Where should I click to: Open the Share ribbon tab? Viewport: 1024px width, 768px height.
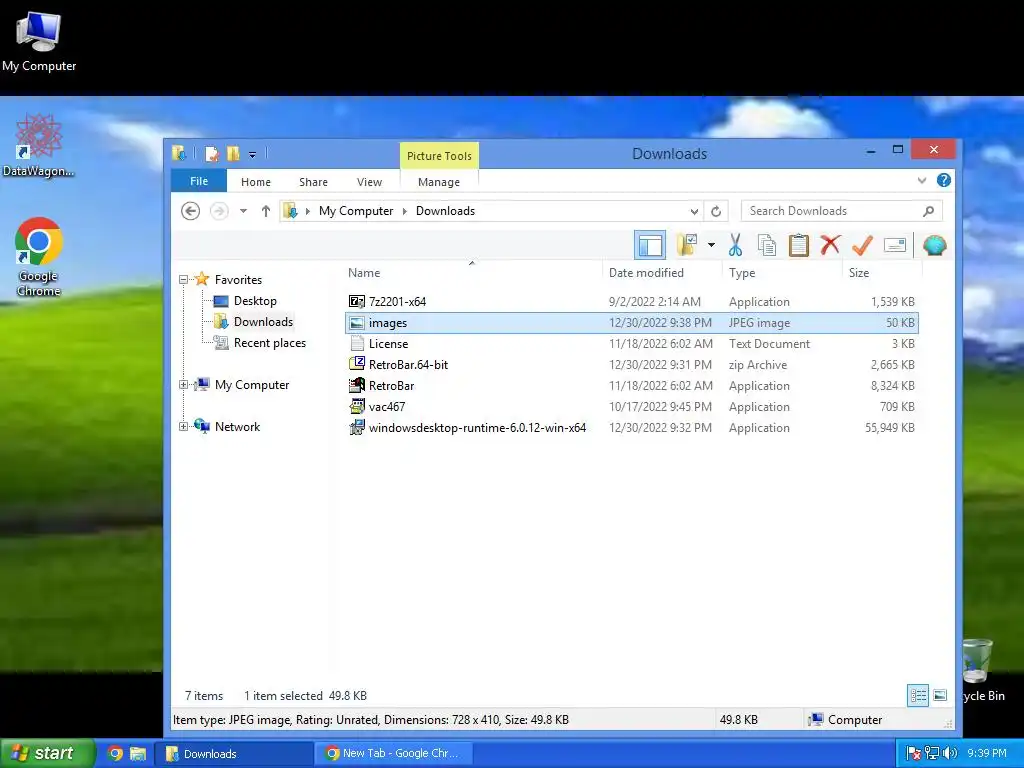pos(313,182)
